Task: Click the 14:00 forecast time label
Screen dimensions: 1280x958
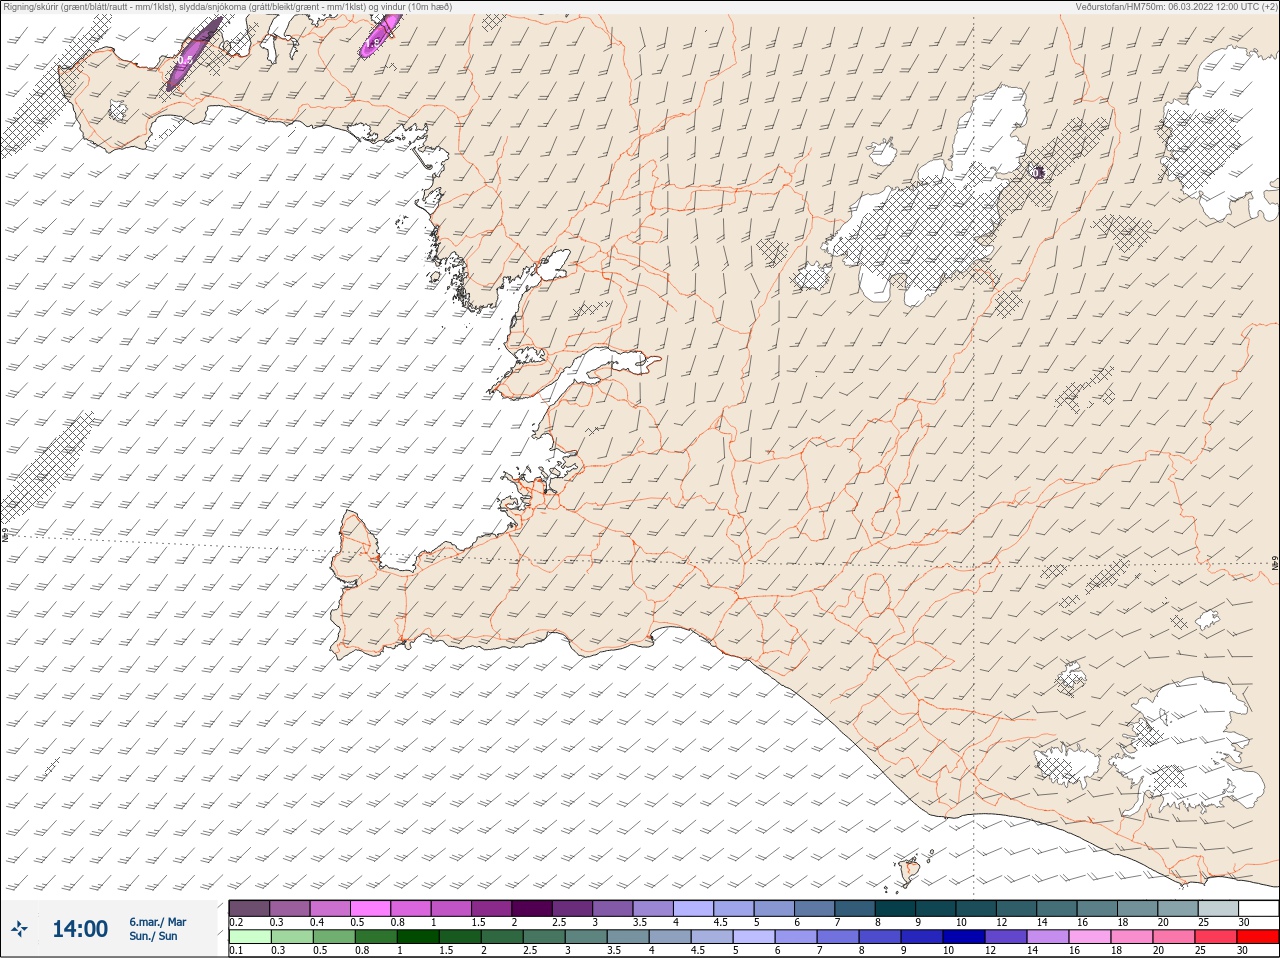Action: point(80,929)
